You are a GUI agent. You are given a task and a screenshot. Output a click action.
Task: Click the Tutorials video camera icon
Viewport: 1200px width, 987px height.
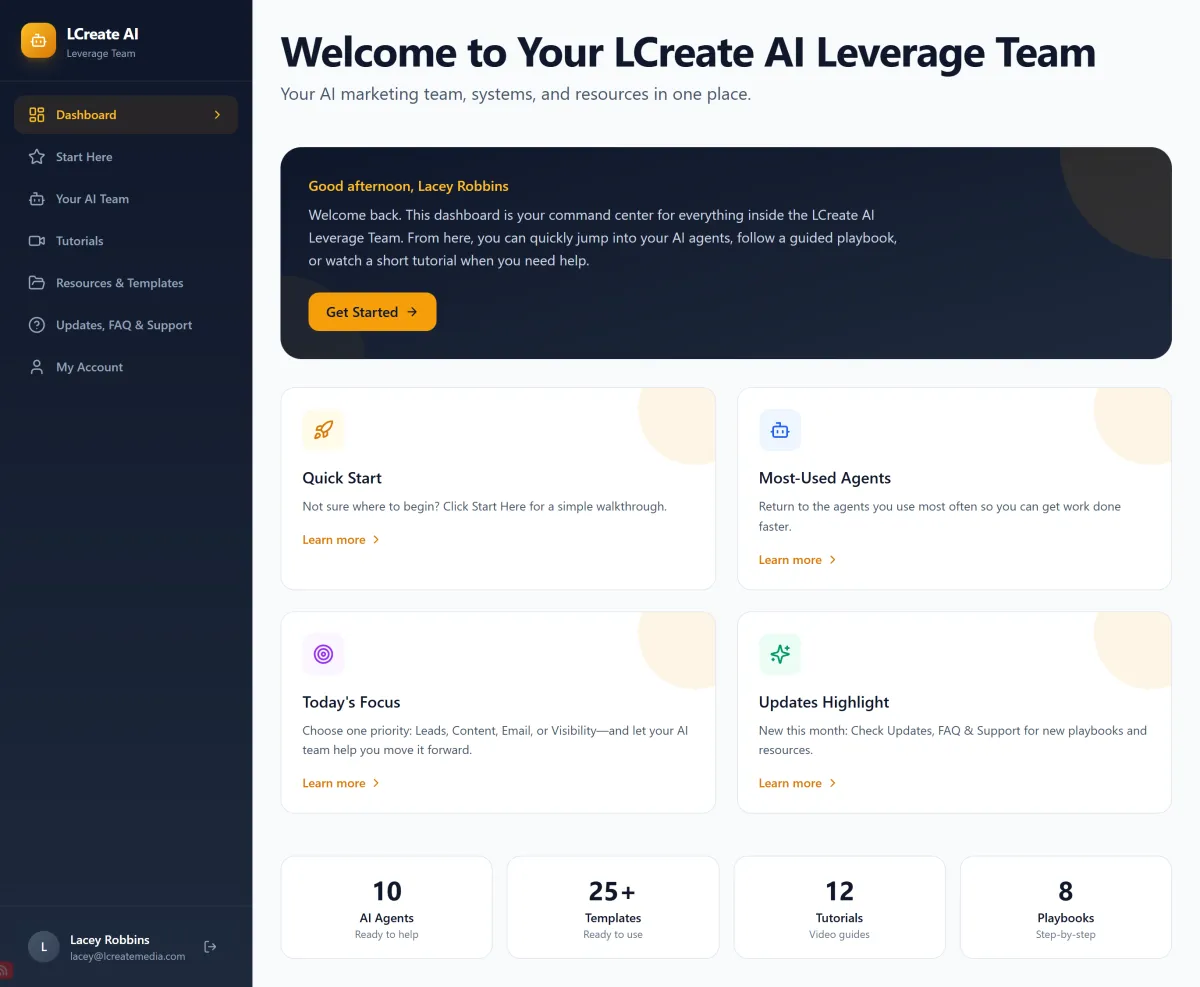[37, 241]
